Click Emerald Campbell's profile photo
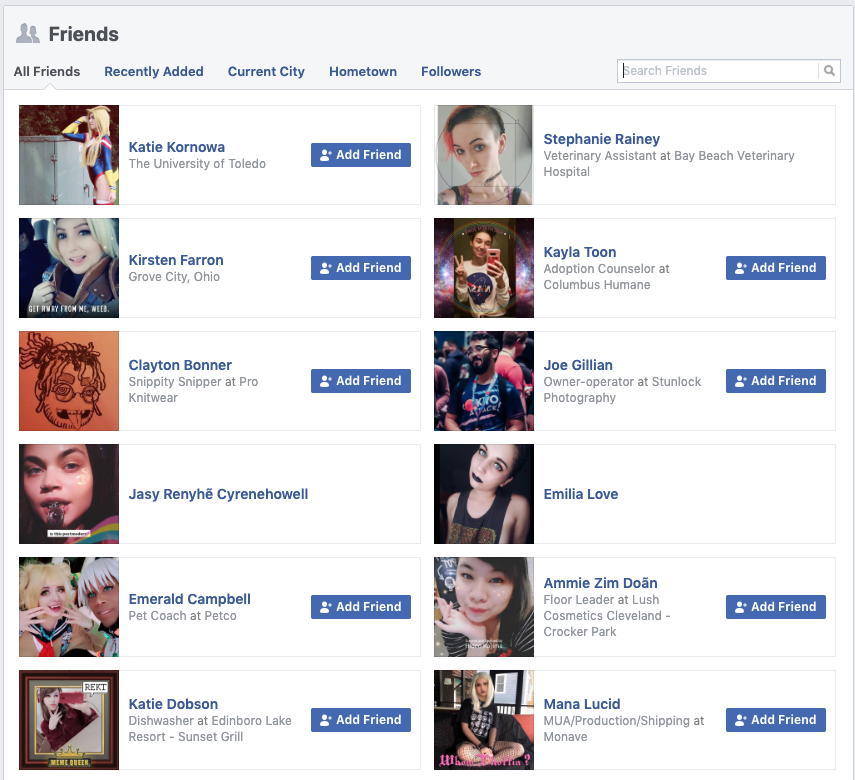The width and height of the screenshot is (855, 780). [x=69, y=607]
